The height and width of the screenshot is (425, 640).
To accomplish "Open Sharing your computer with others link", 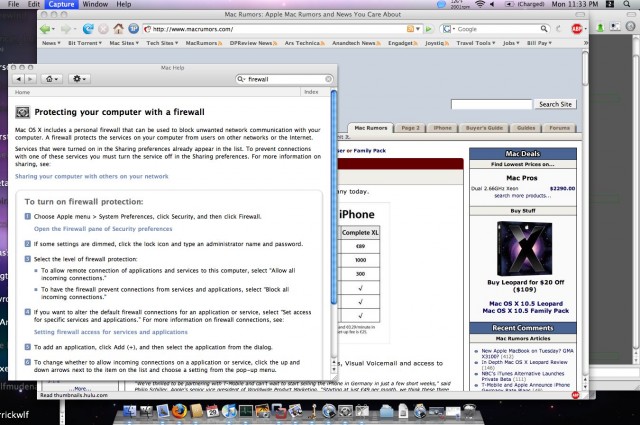I will pyautogui.click(x=91, y=176).
